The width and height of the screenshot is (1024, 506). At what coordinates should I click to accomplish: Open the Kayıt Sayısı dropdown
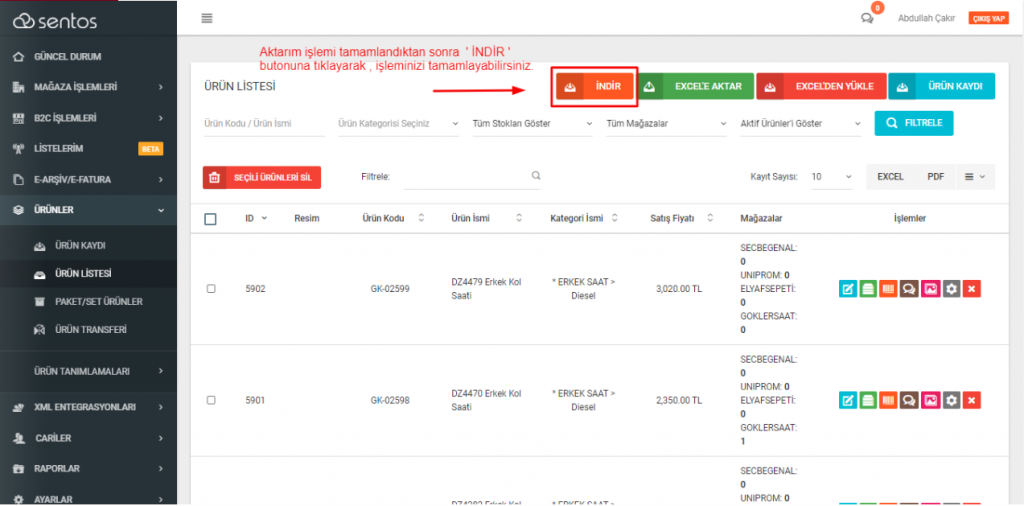point(831,177)
